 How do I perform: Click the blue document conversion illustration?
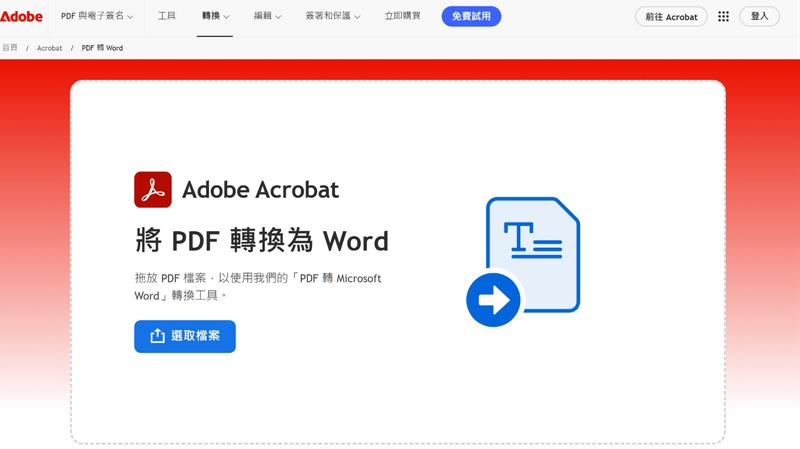tap(523, 262)
